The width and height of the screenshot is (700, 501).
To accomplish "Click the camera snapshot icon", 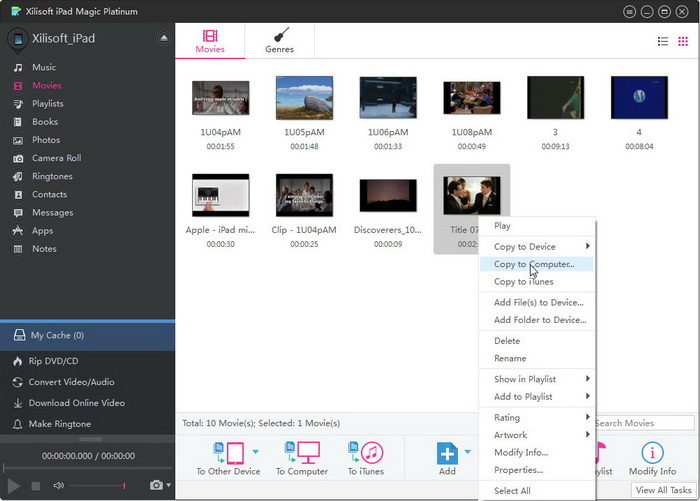I will (x=155, y=485).
